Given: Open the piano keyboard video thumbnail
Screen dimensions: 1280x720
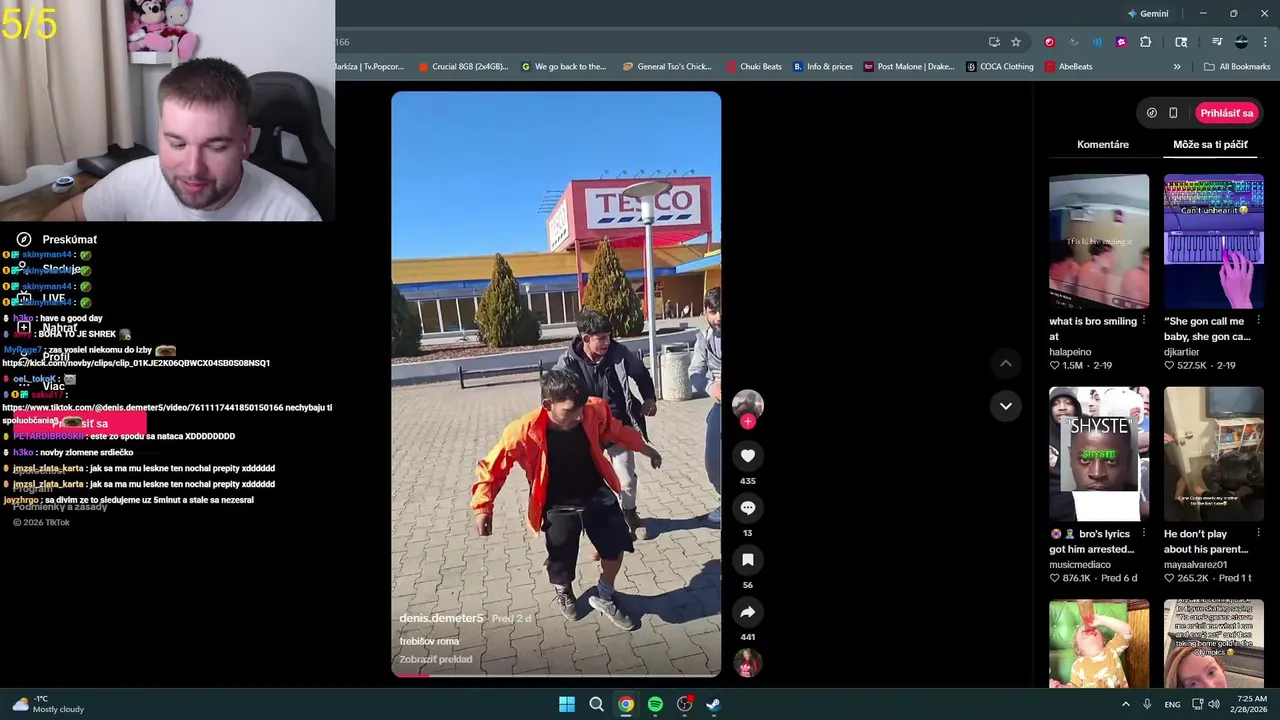Looking at the screenshot, I should 1214,241.
